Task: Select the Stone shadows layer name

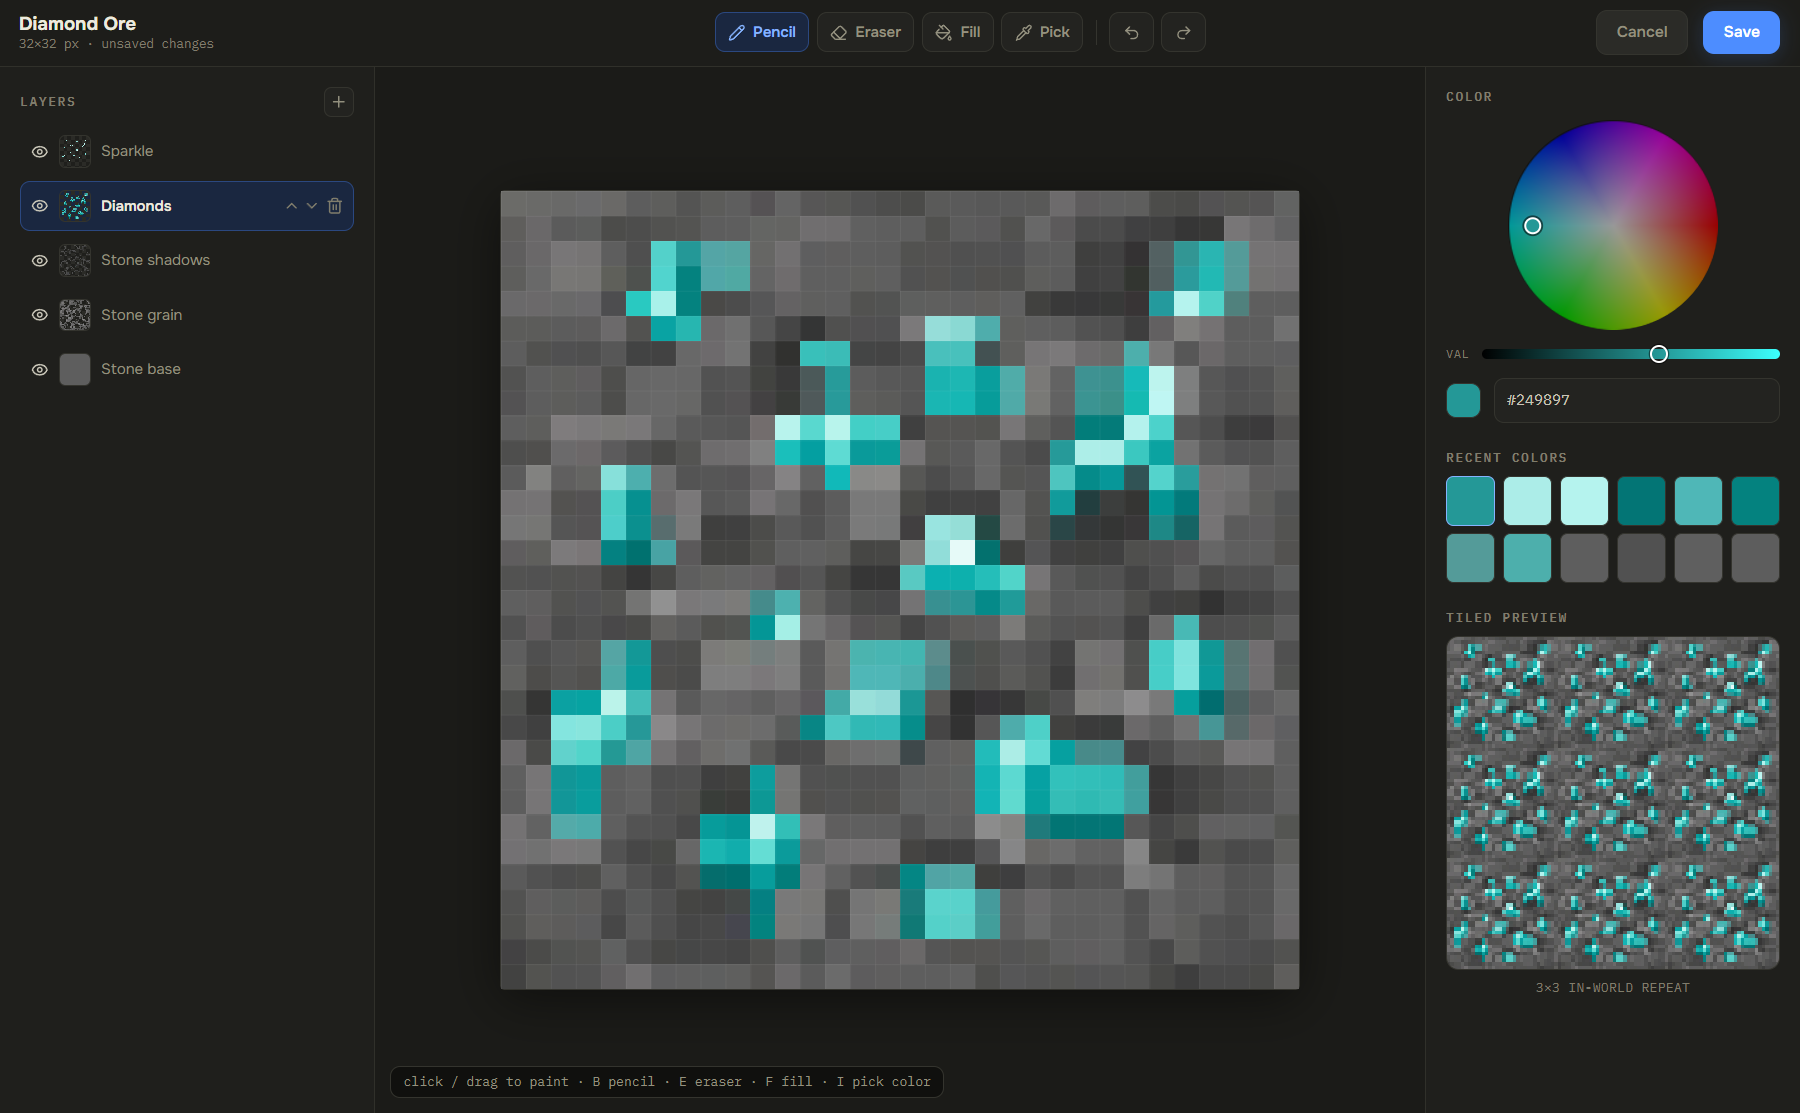Action: 155,260
